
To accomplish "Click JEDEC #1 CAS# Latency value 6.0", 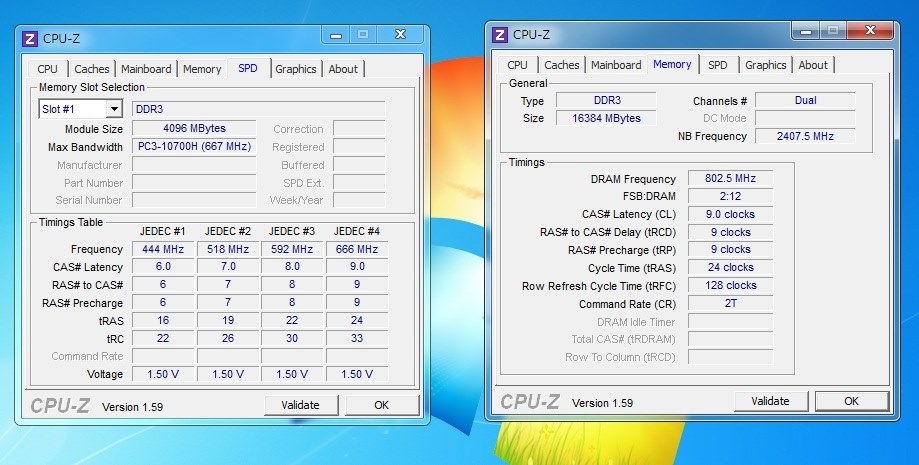I will pos(163,267).
